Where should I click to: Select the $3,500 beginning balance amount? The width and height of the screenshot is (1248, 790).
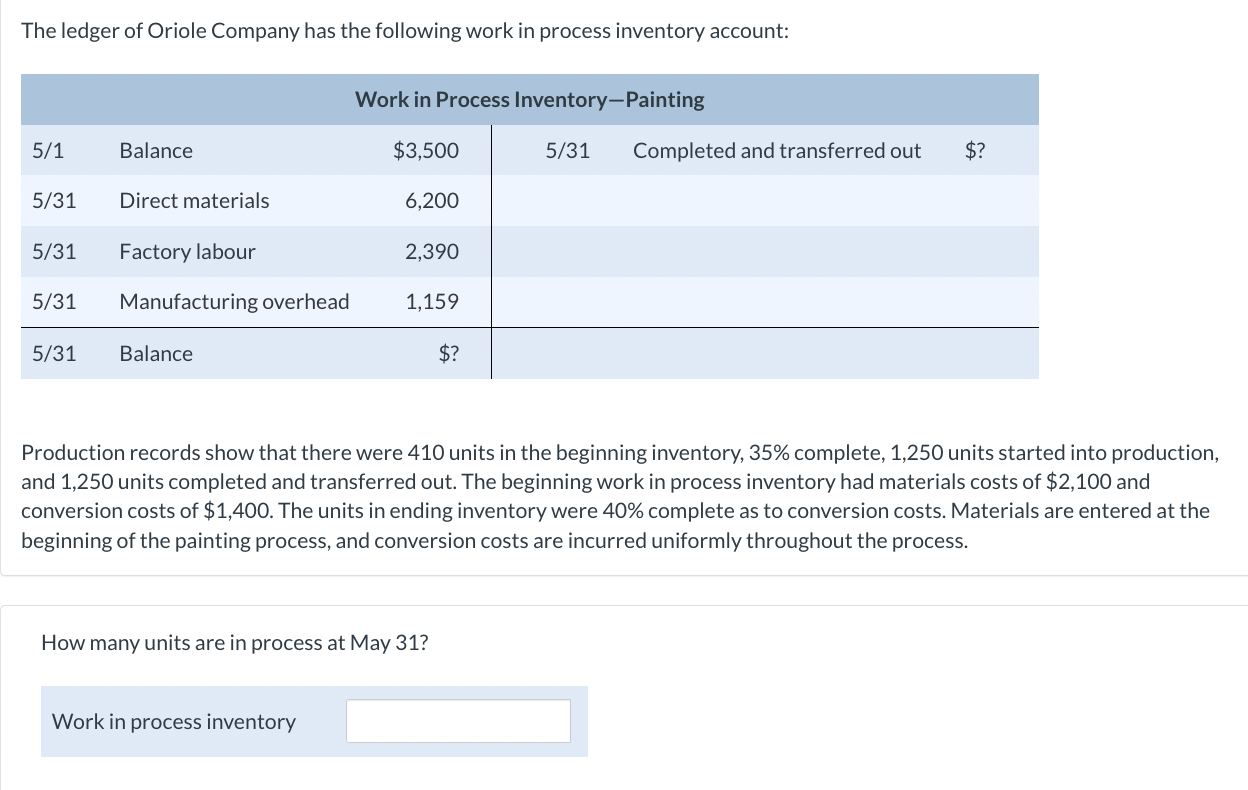pos(423,150)
